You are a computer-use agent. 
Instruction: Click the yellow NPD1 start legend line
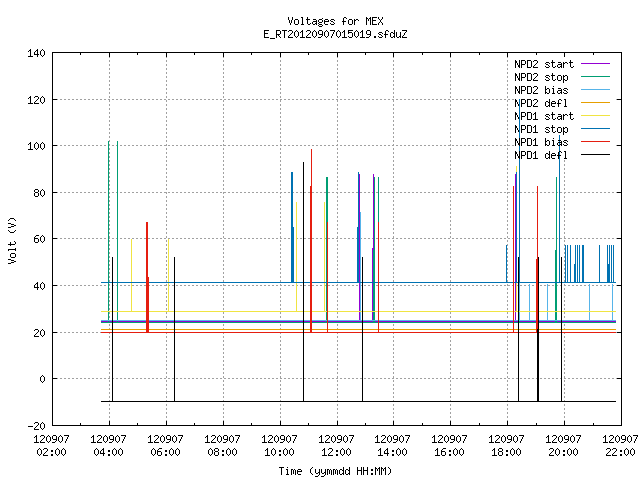(596, 116)
